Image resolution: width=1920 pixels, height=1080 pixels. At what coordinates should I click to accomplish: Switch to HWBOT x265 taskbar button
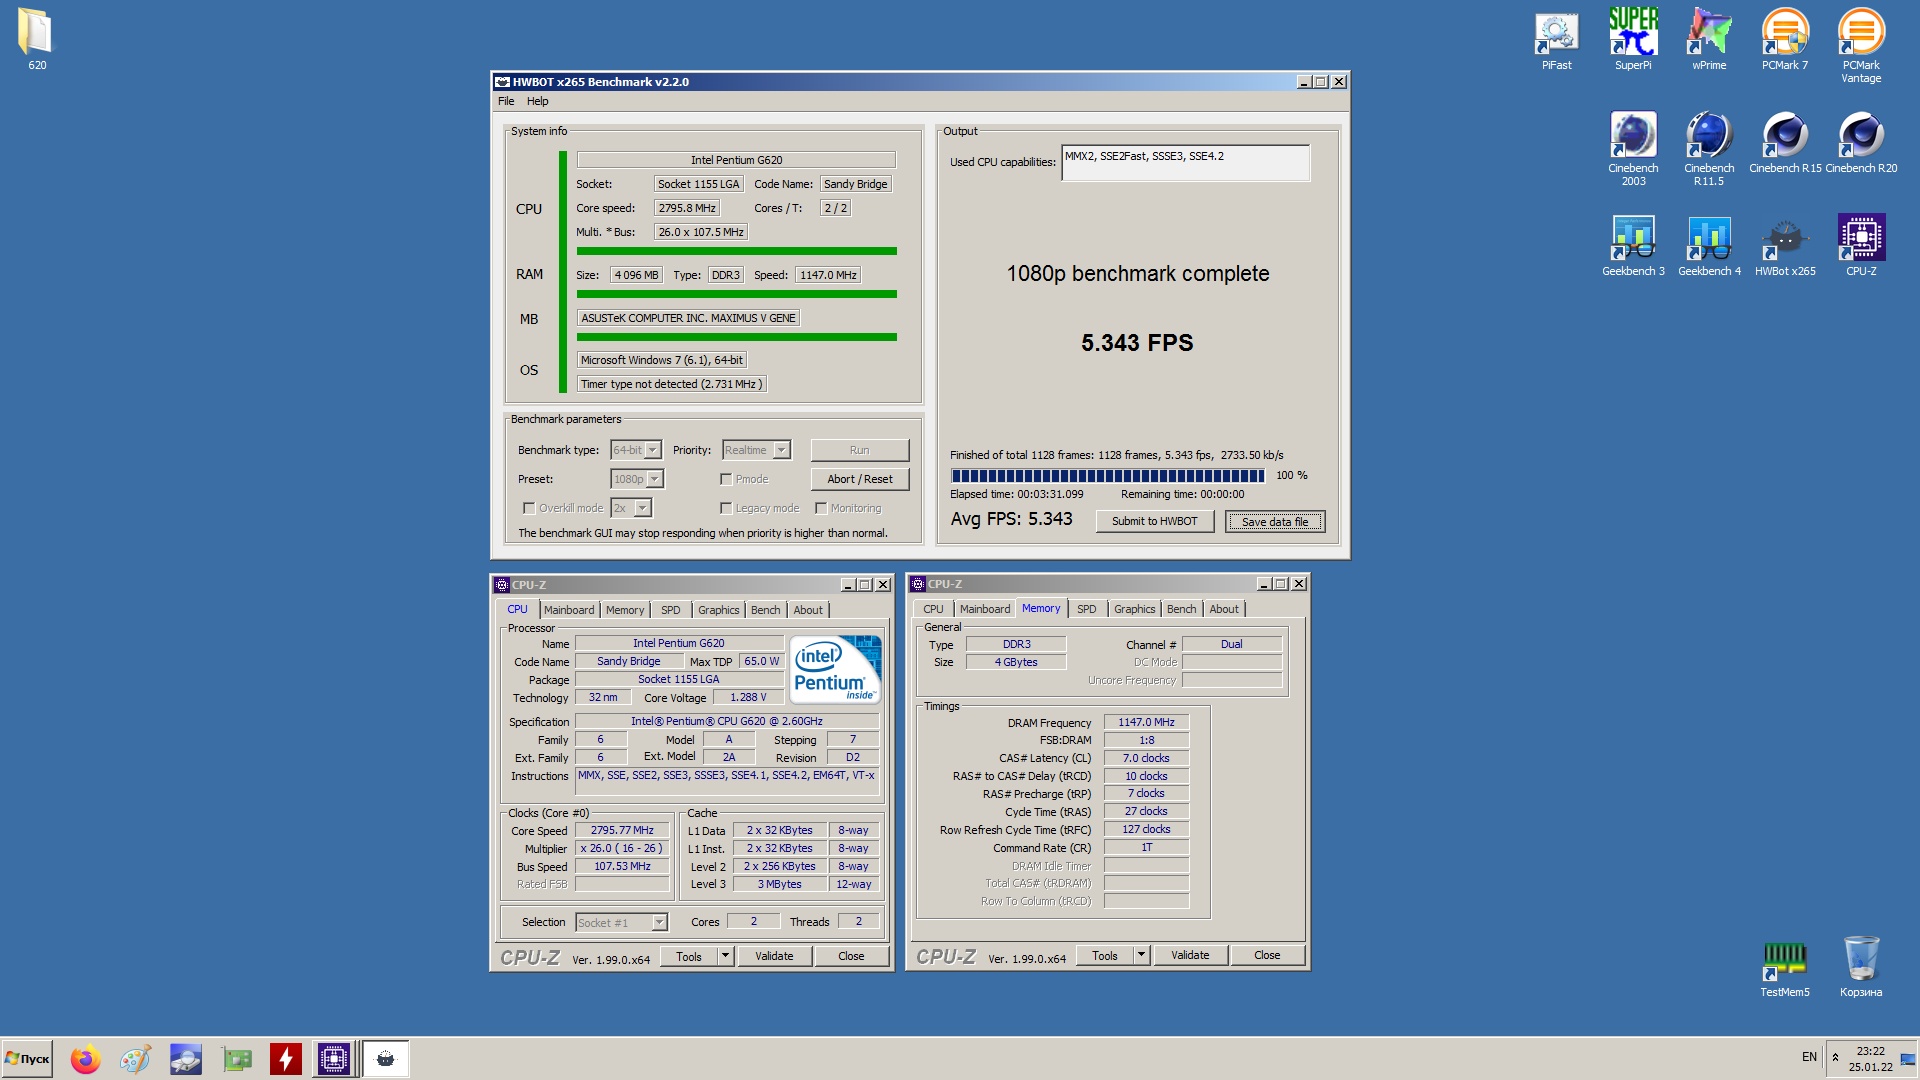(x=385, y=1059)
